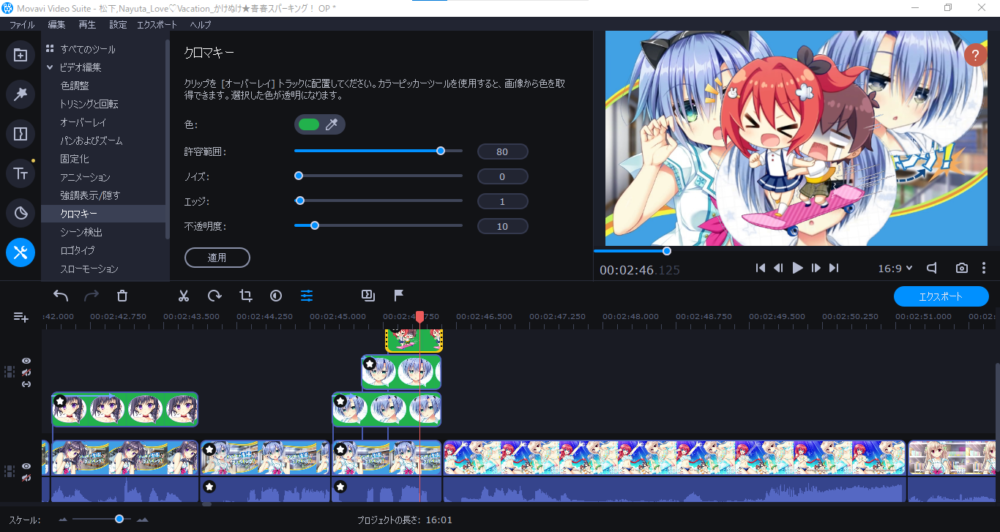Open the Transitions tab icon

click(x=20, y=134)
